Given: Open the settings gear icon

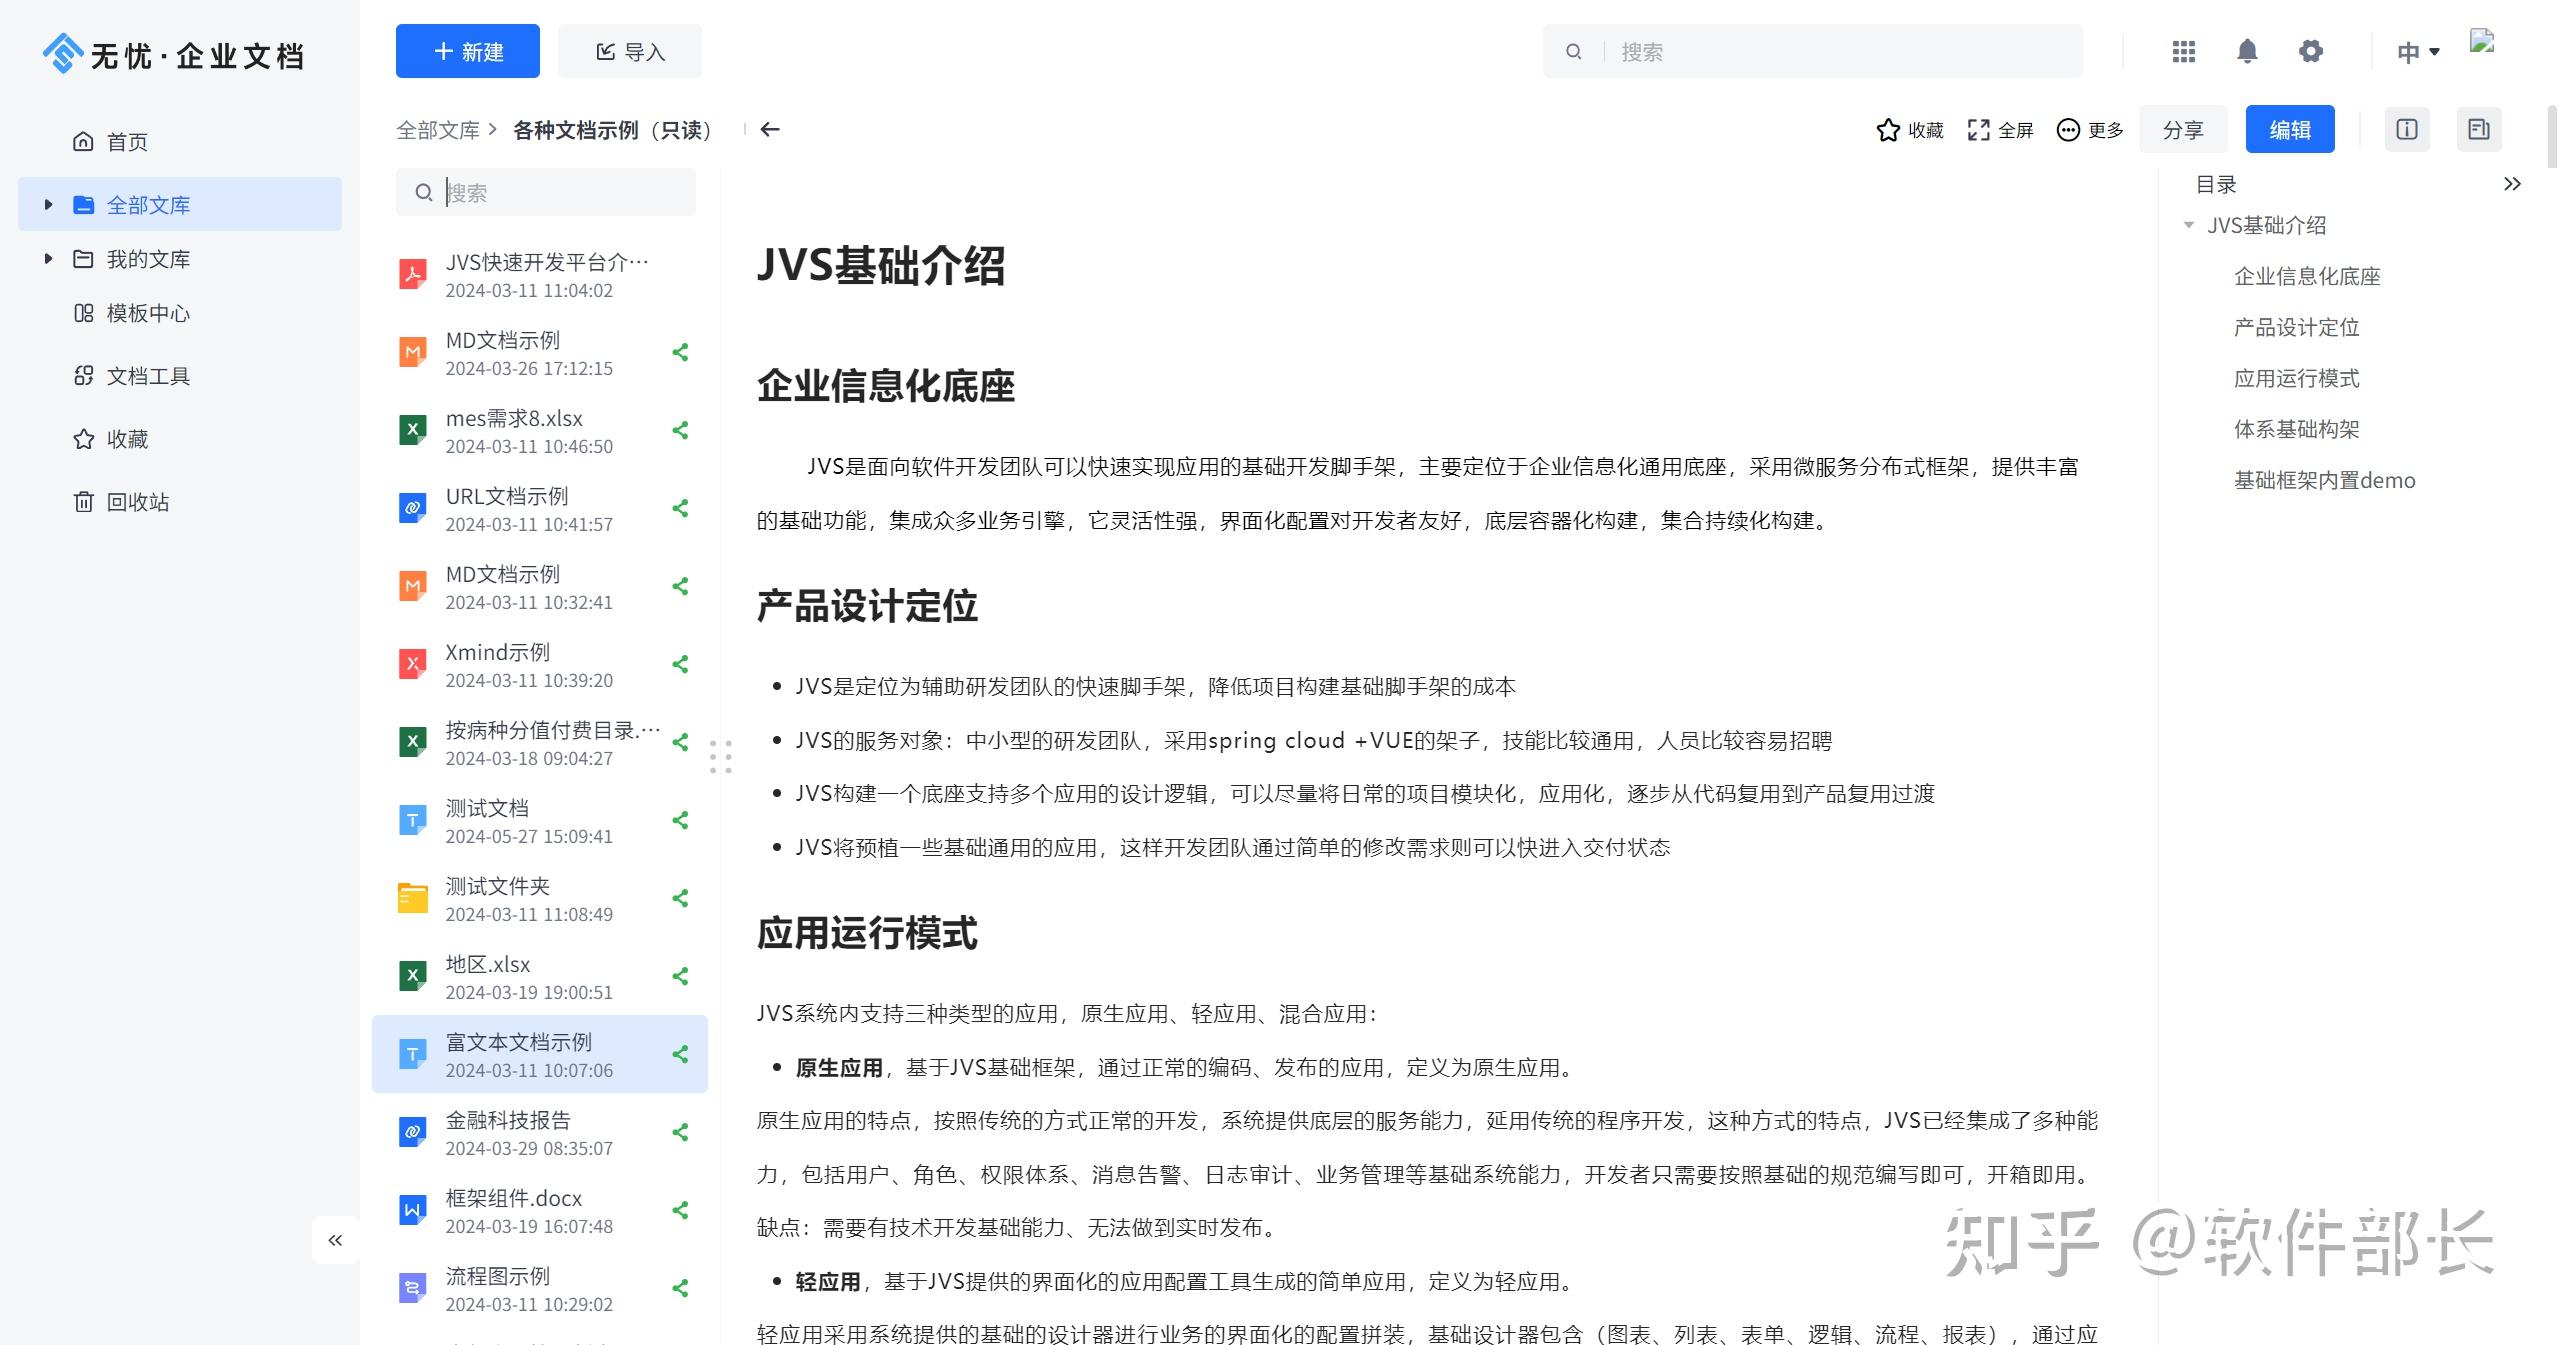Looking at the screenshot, I should pyautogui.click(x=2310, y=51).
